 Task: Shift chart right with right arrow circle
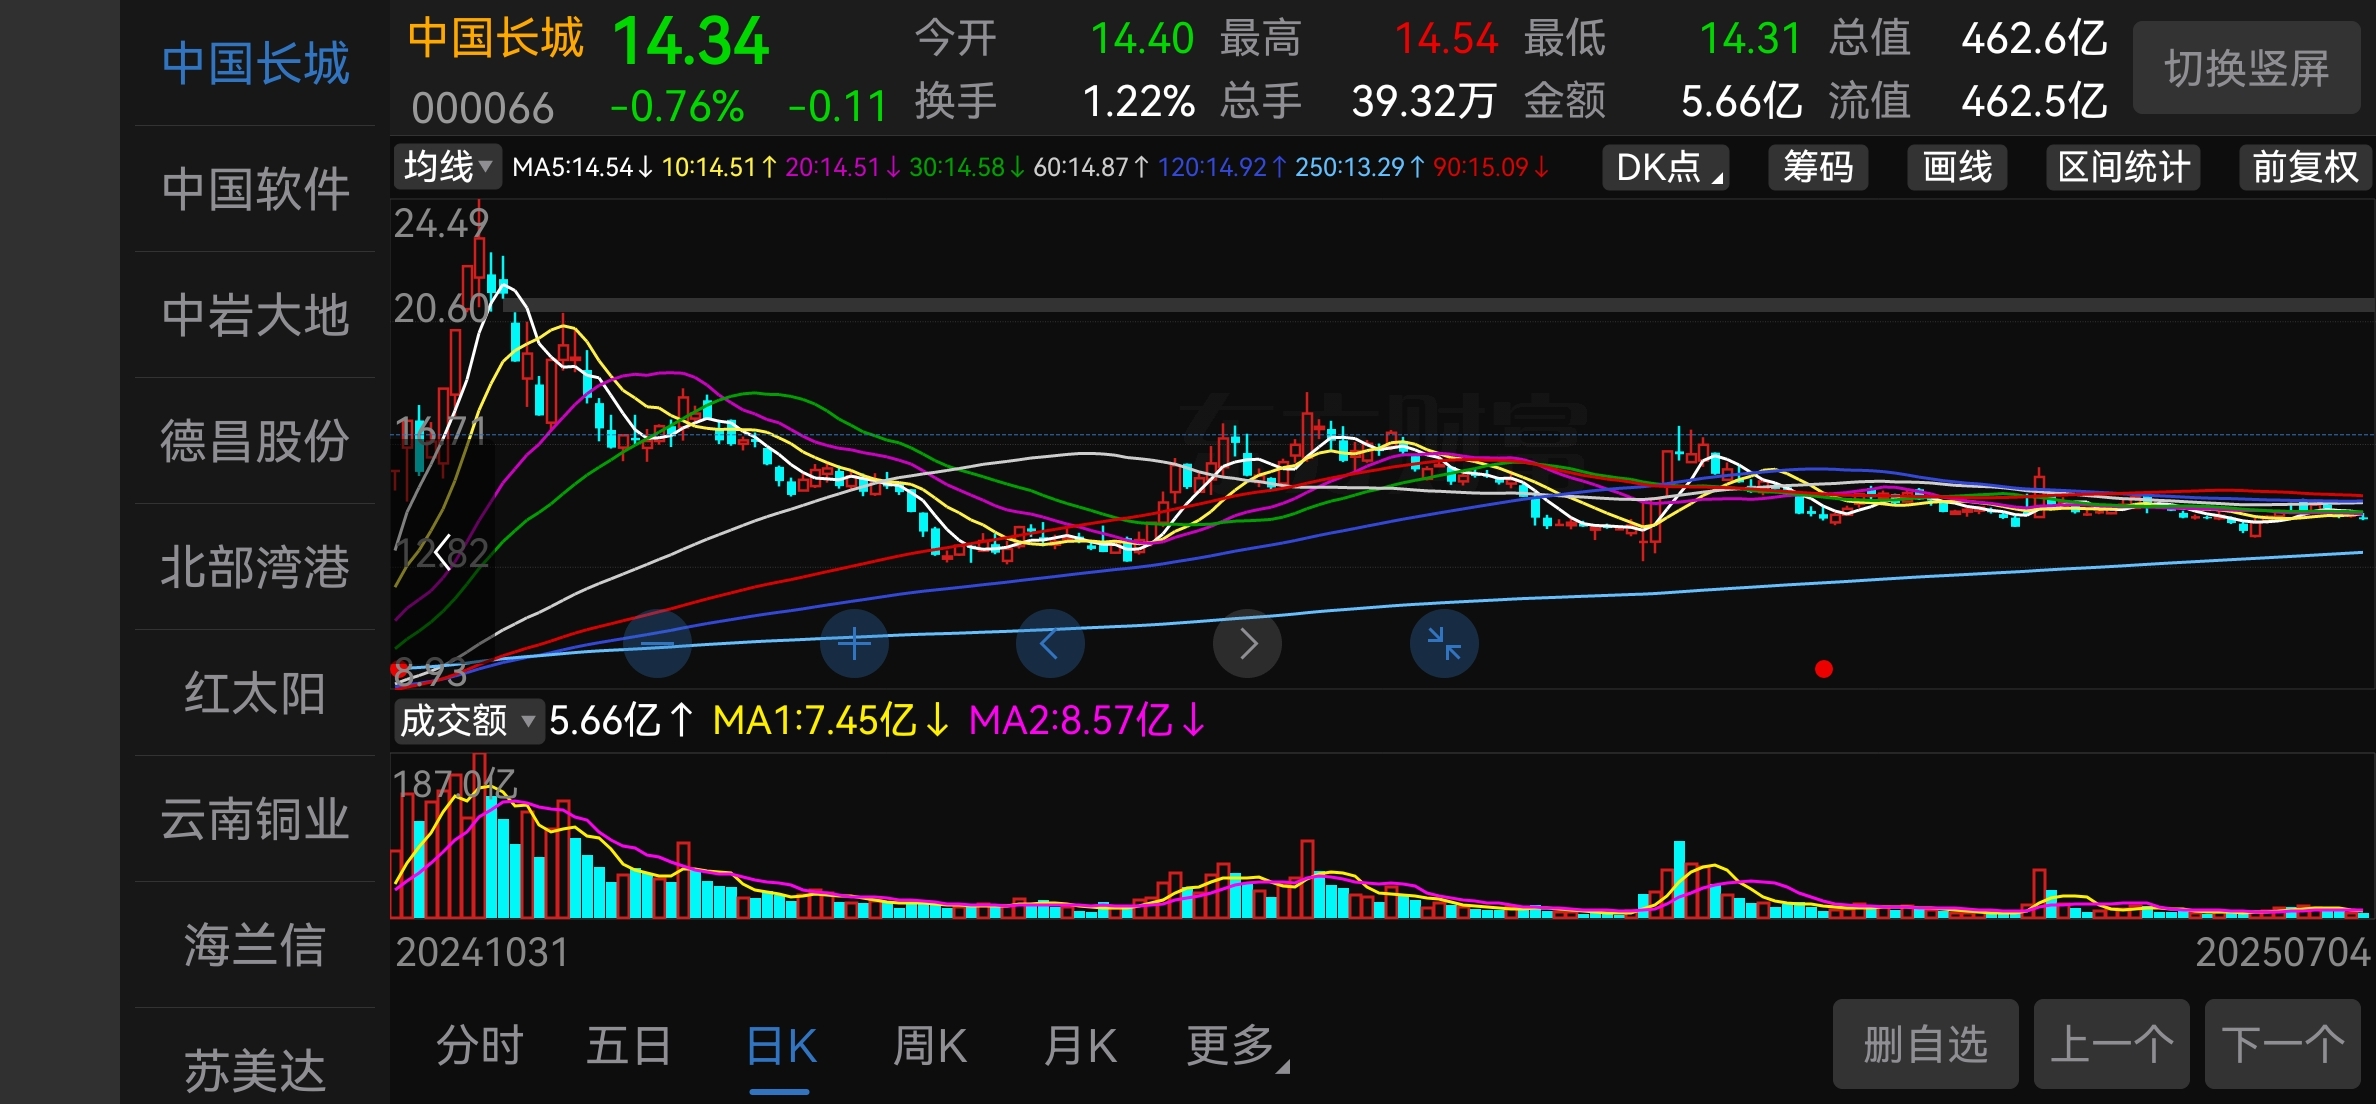(x=1247, y=644)
